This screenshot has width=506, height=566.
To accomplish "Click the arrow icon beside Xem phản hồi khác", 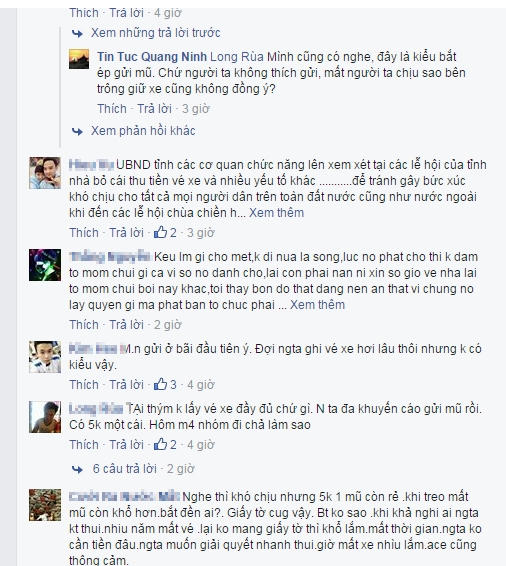I will 77,131.
